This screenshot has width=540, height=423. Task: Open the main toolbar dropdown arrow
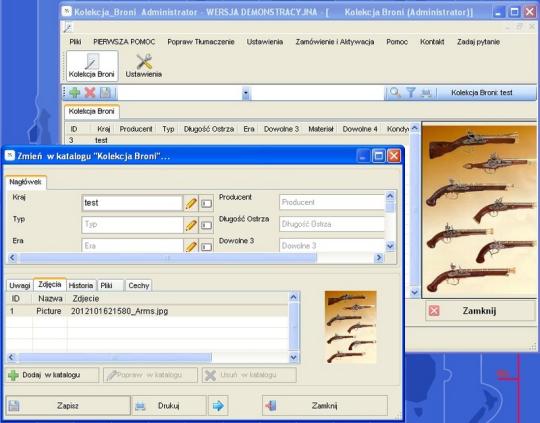pos(246,93)
